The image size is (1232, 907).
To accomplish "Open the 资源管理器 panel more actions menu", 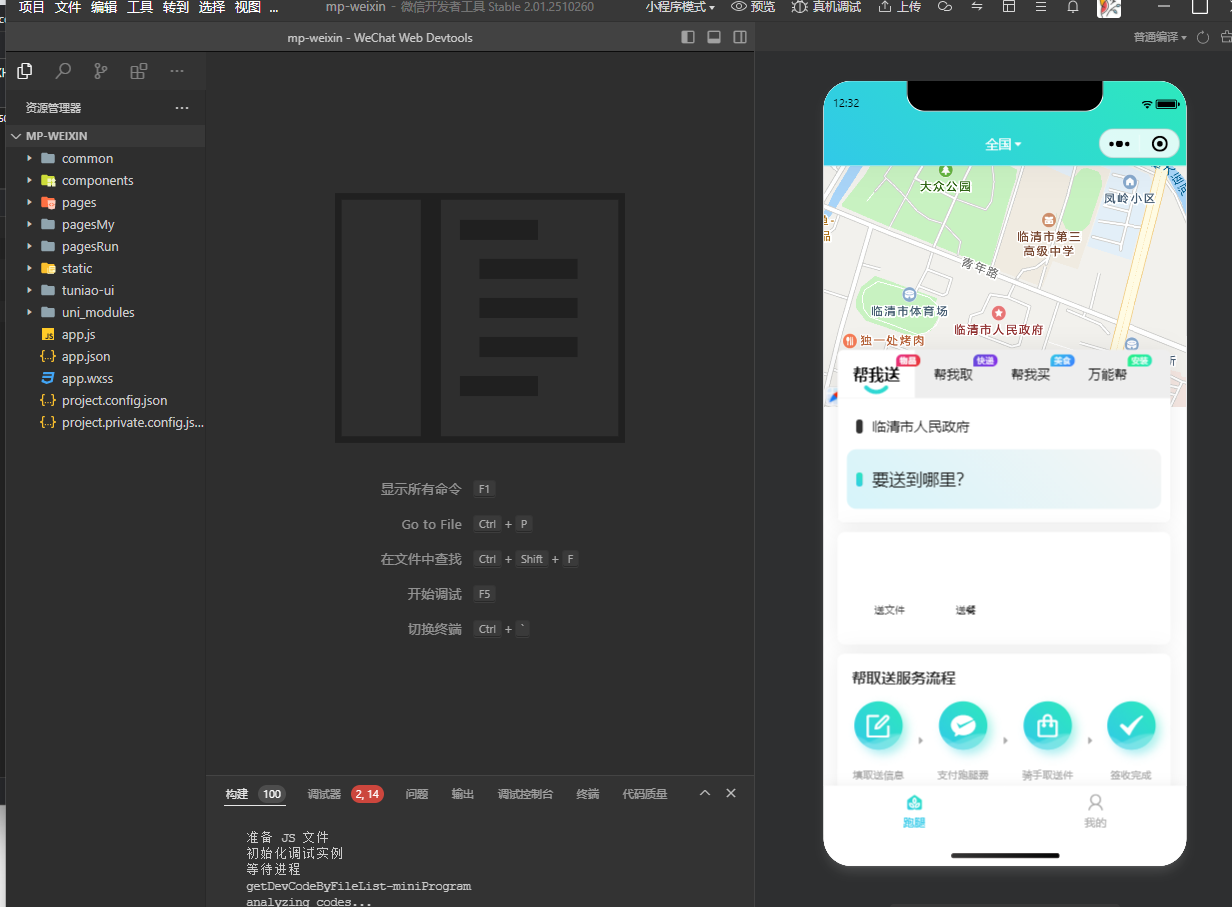I will coord(182,108).
